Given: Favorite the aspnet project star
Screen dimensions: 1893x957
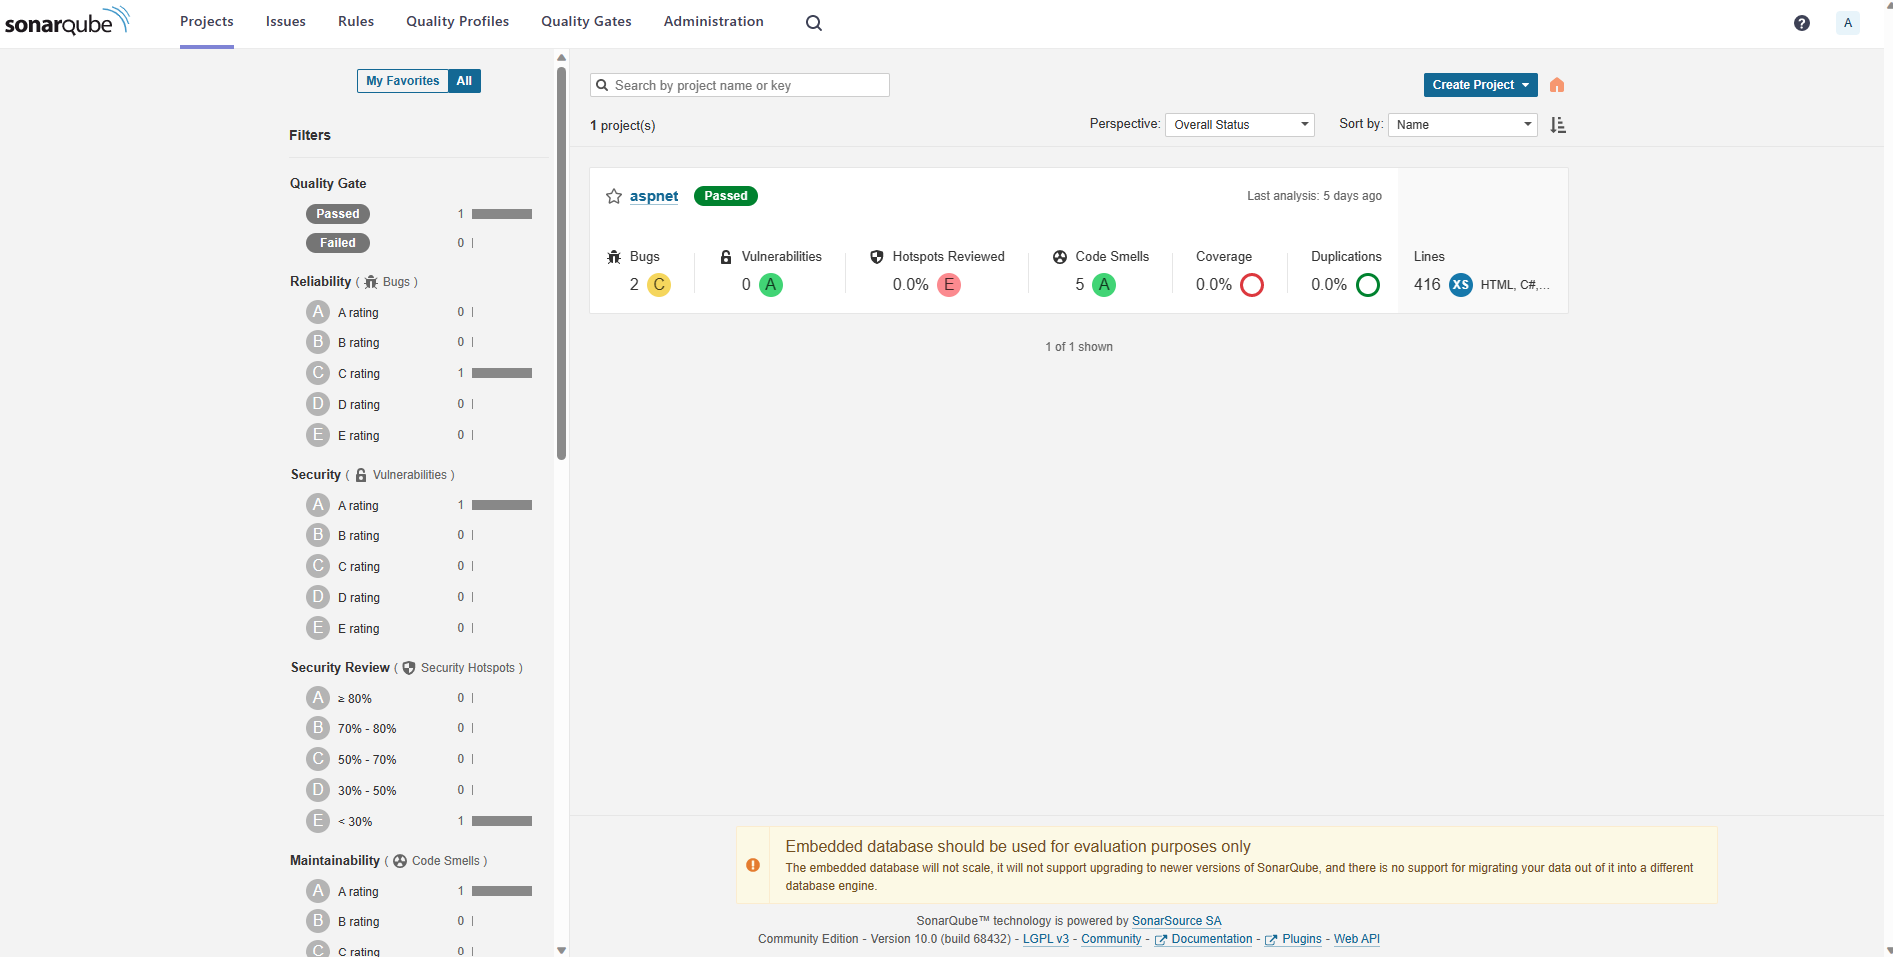Looking at the screenshot, I should point(614,197).
